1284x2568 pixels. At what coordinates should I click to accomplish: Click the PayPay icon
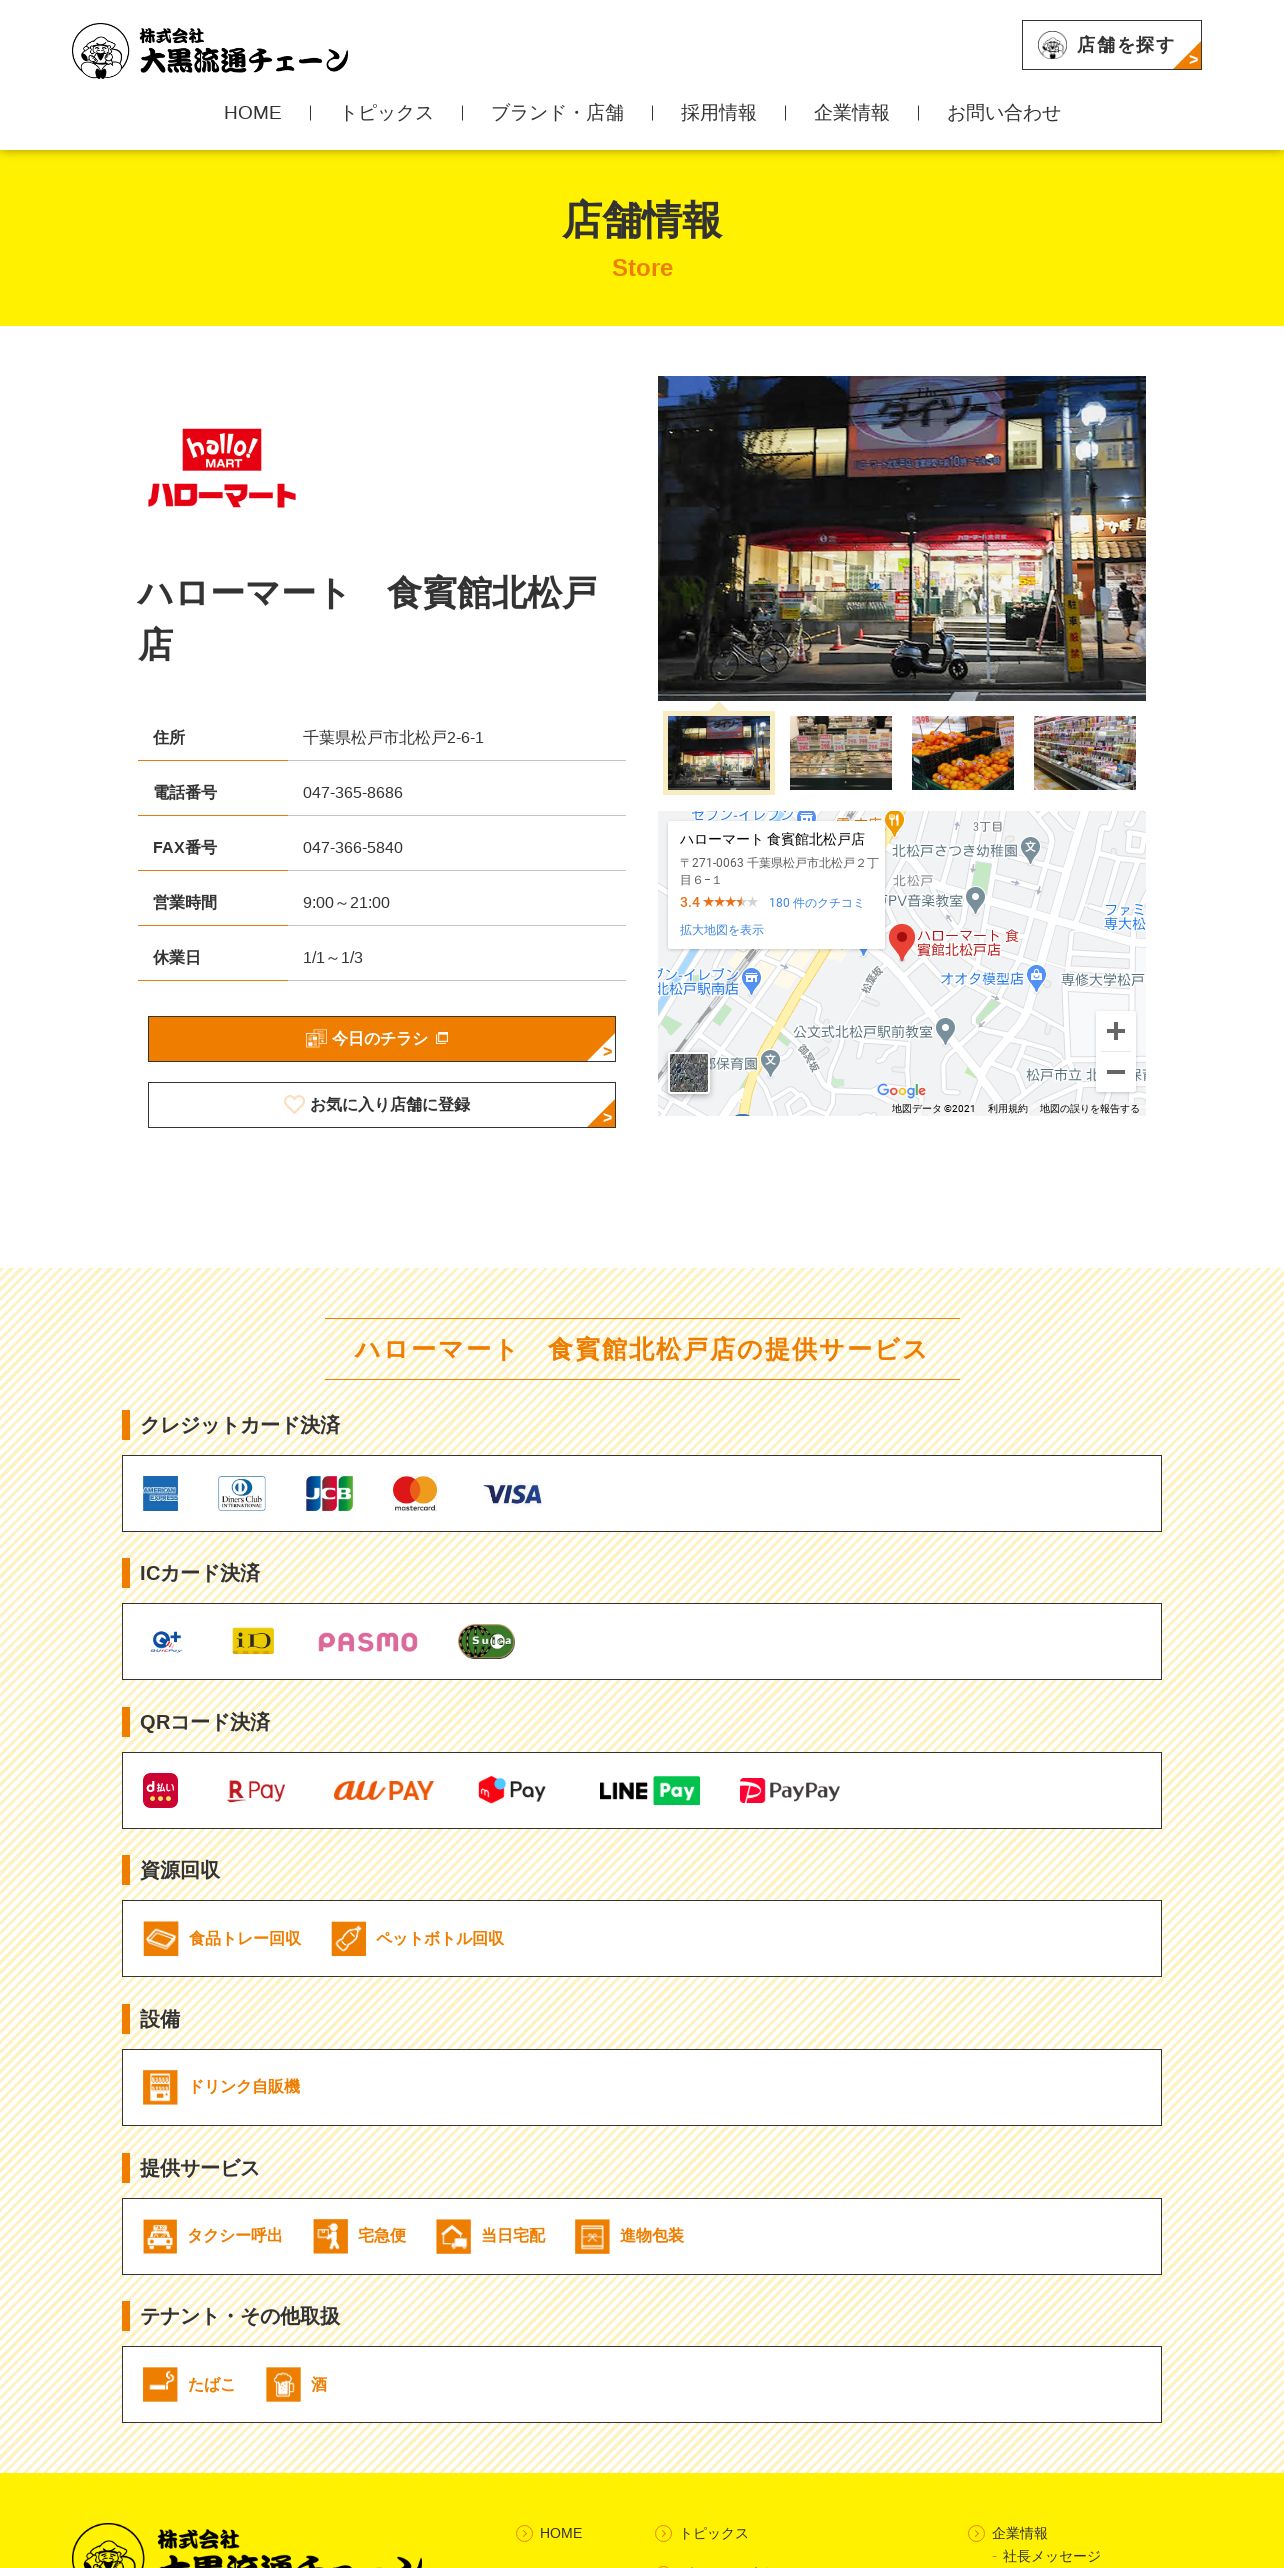789,1790
